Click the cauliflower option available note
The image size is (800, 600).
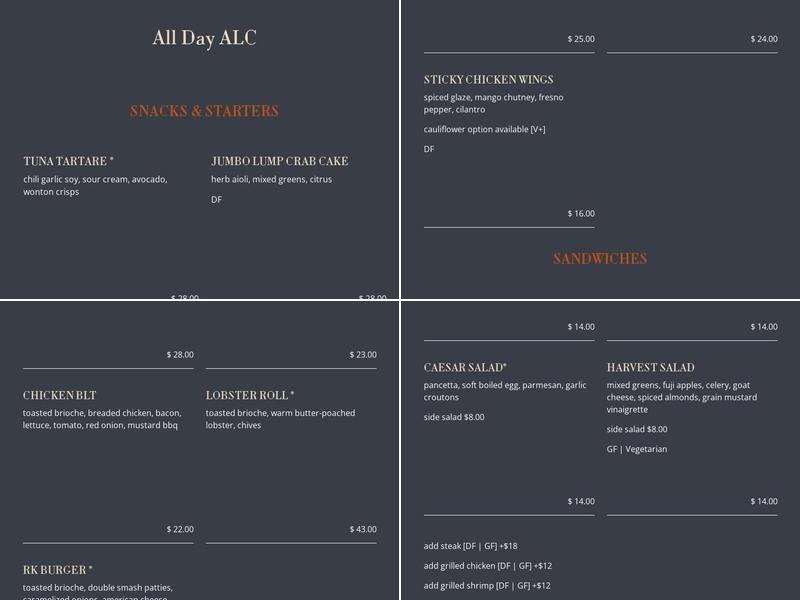(484, 129)
